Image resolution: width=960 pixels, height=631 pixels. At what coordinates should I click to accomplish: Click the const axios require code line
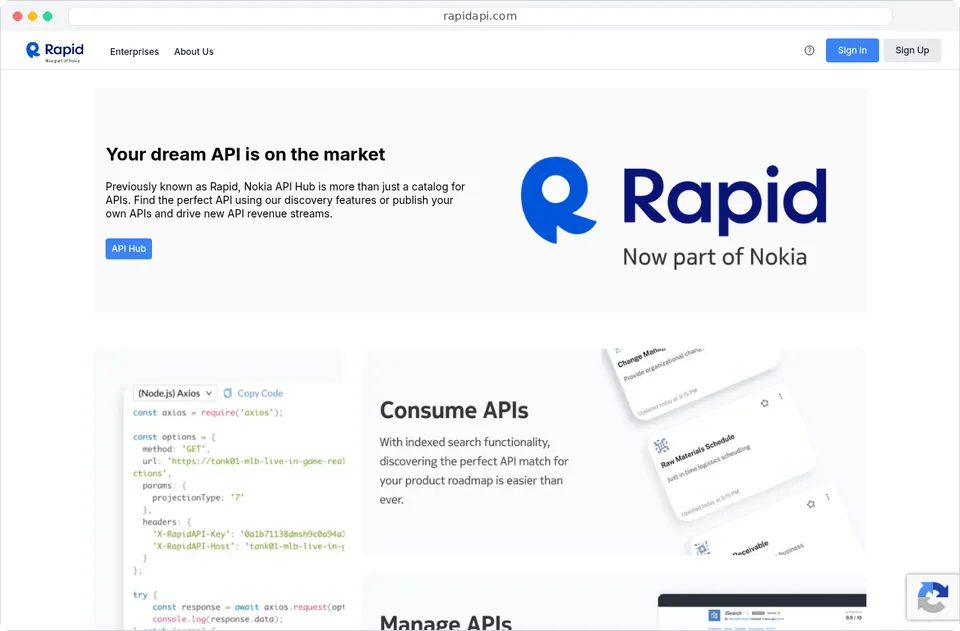pyautogui.click(x=208, y=413)
